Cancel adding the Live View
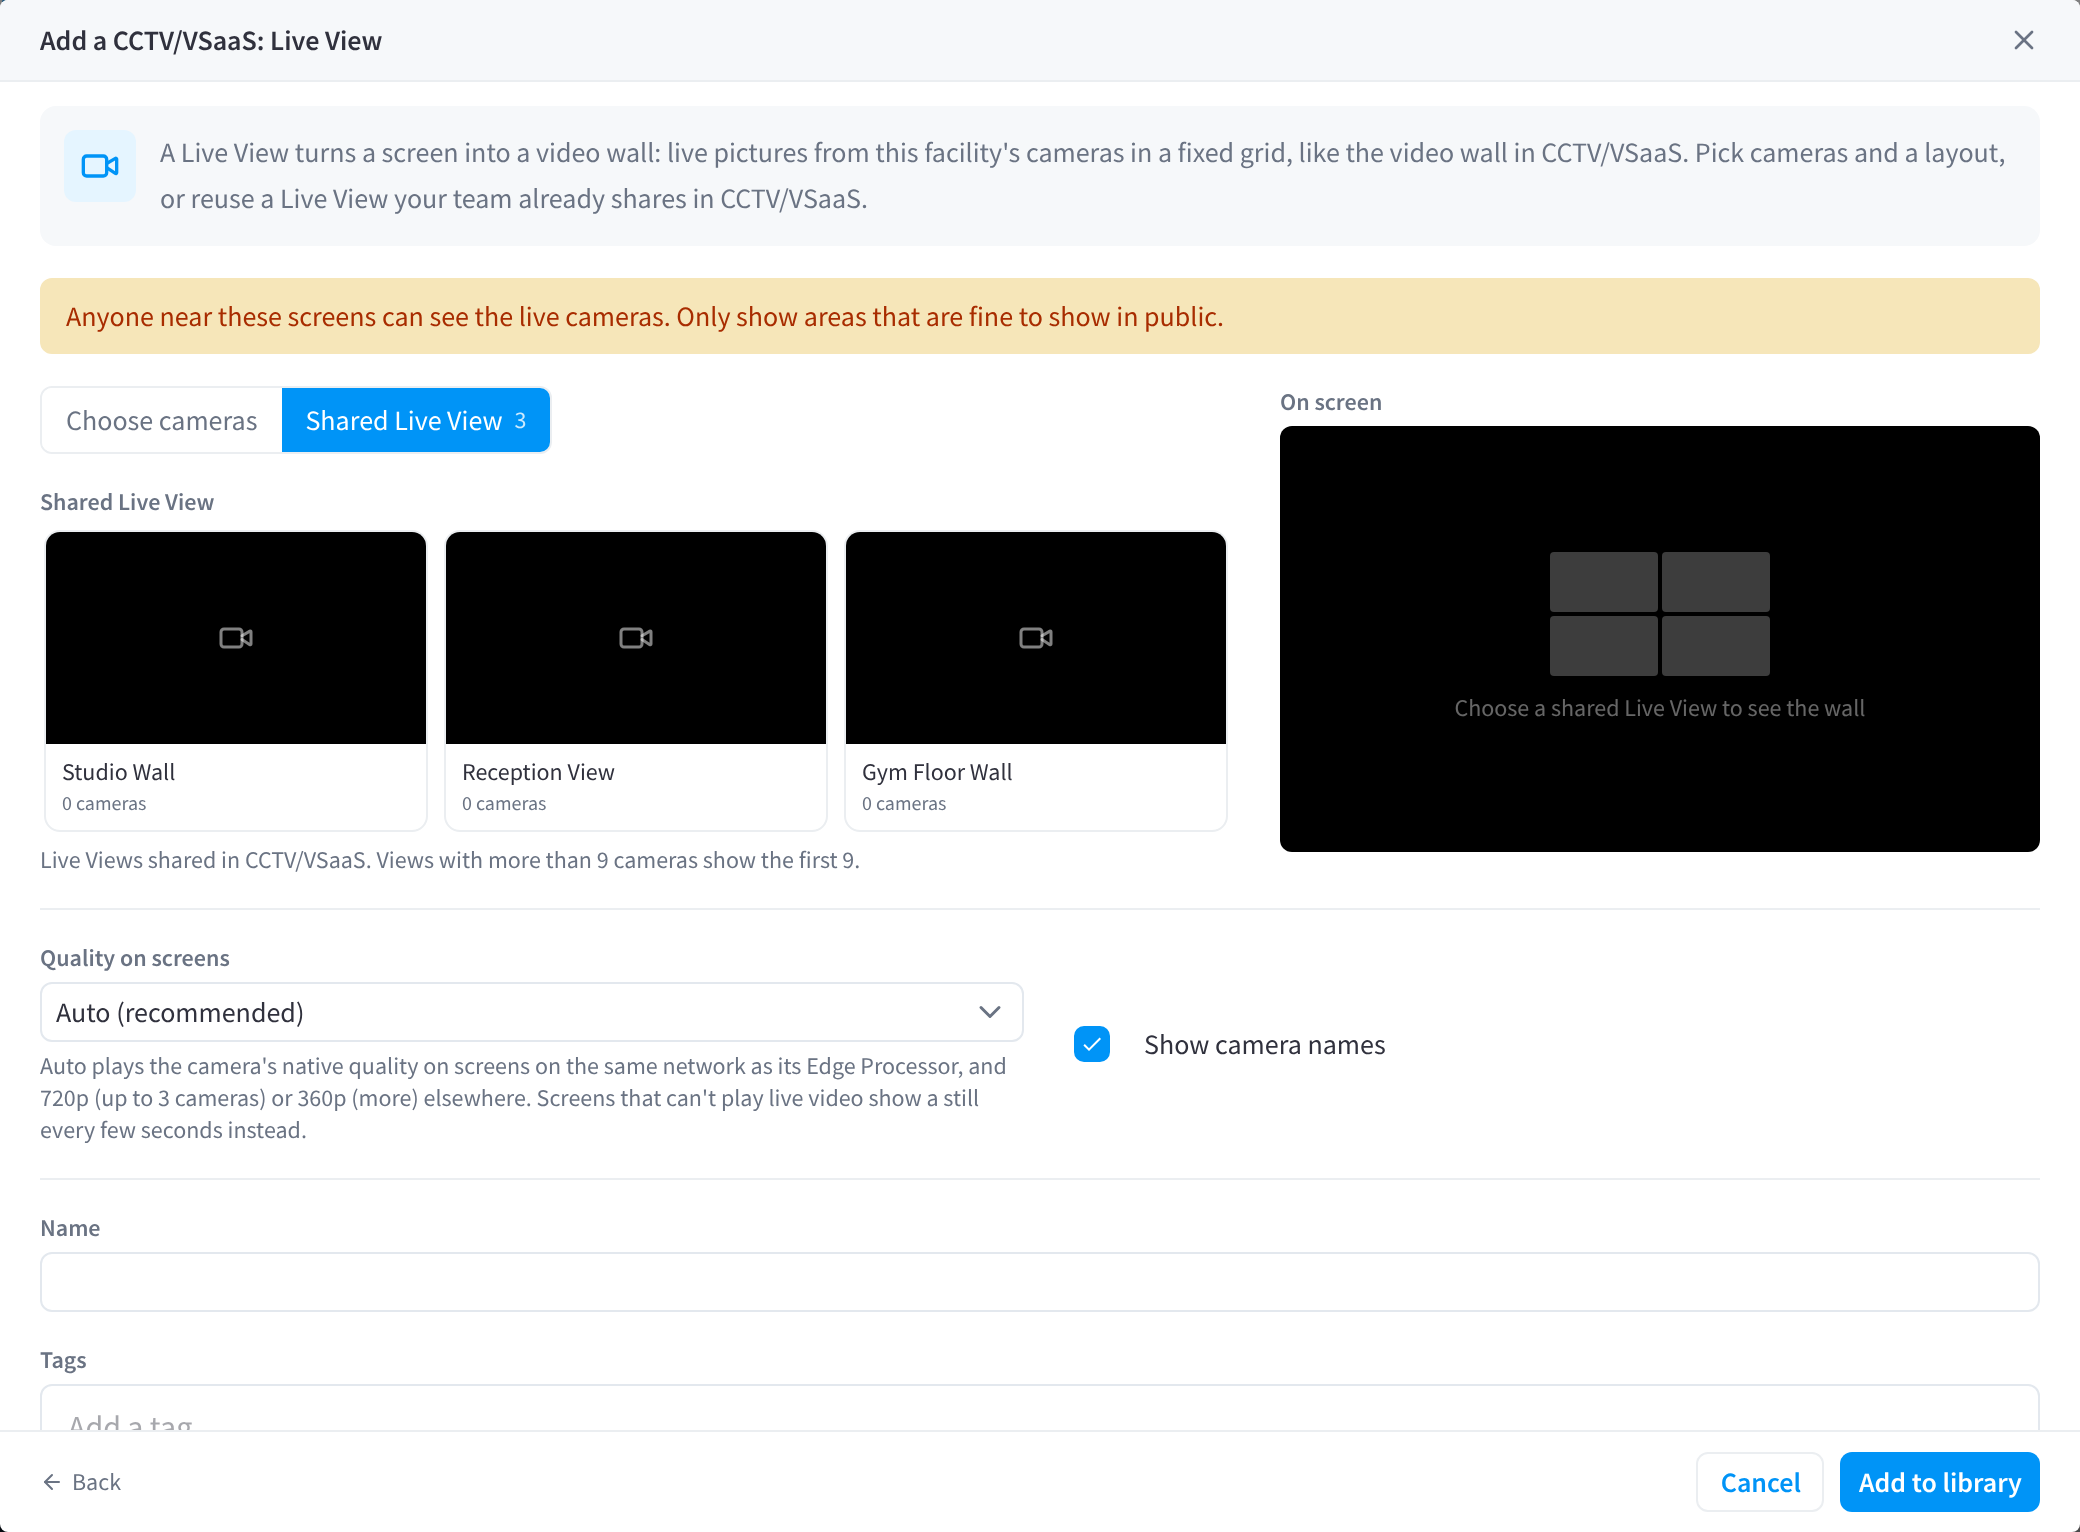 [x=1760, y=1482]
